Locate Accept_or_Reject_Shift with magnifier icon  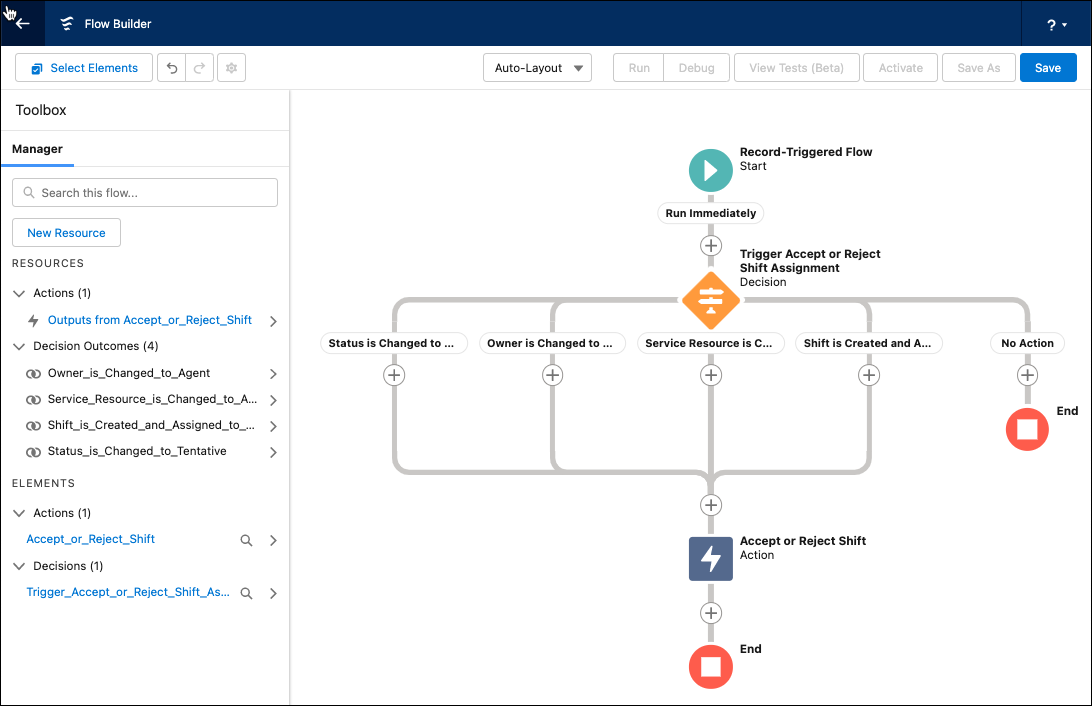(x=247, y=540)
